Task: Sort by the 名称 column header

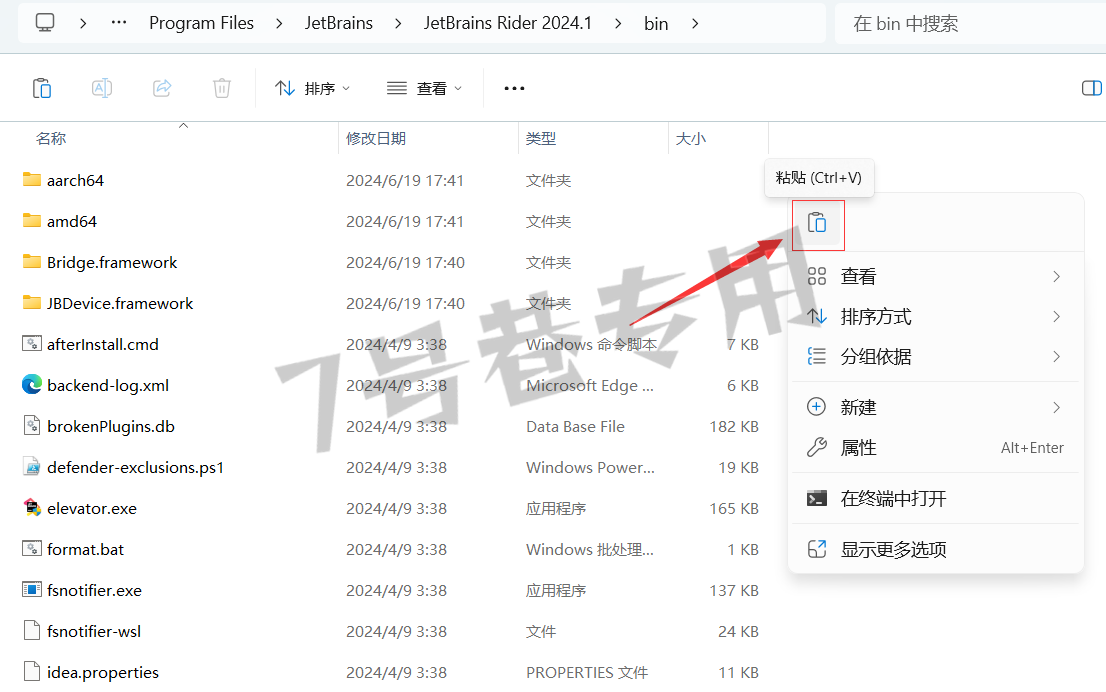Action: (51, 139)
